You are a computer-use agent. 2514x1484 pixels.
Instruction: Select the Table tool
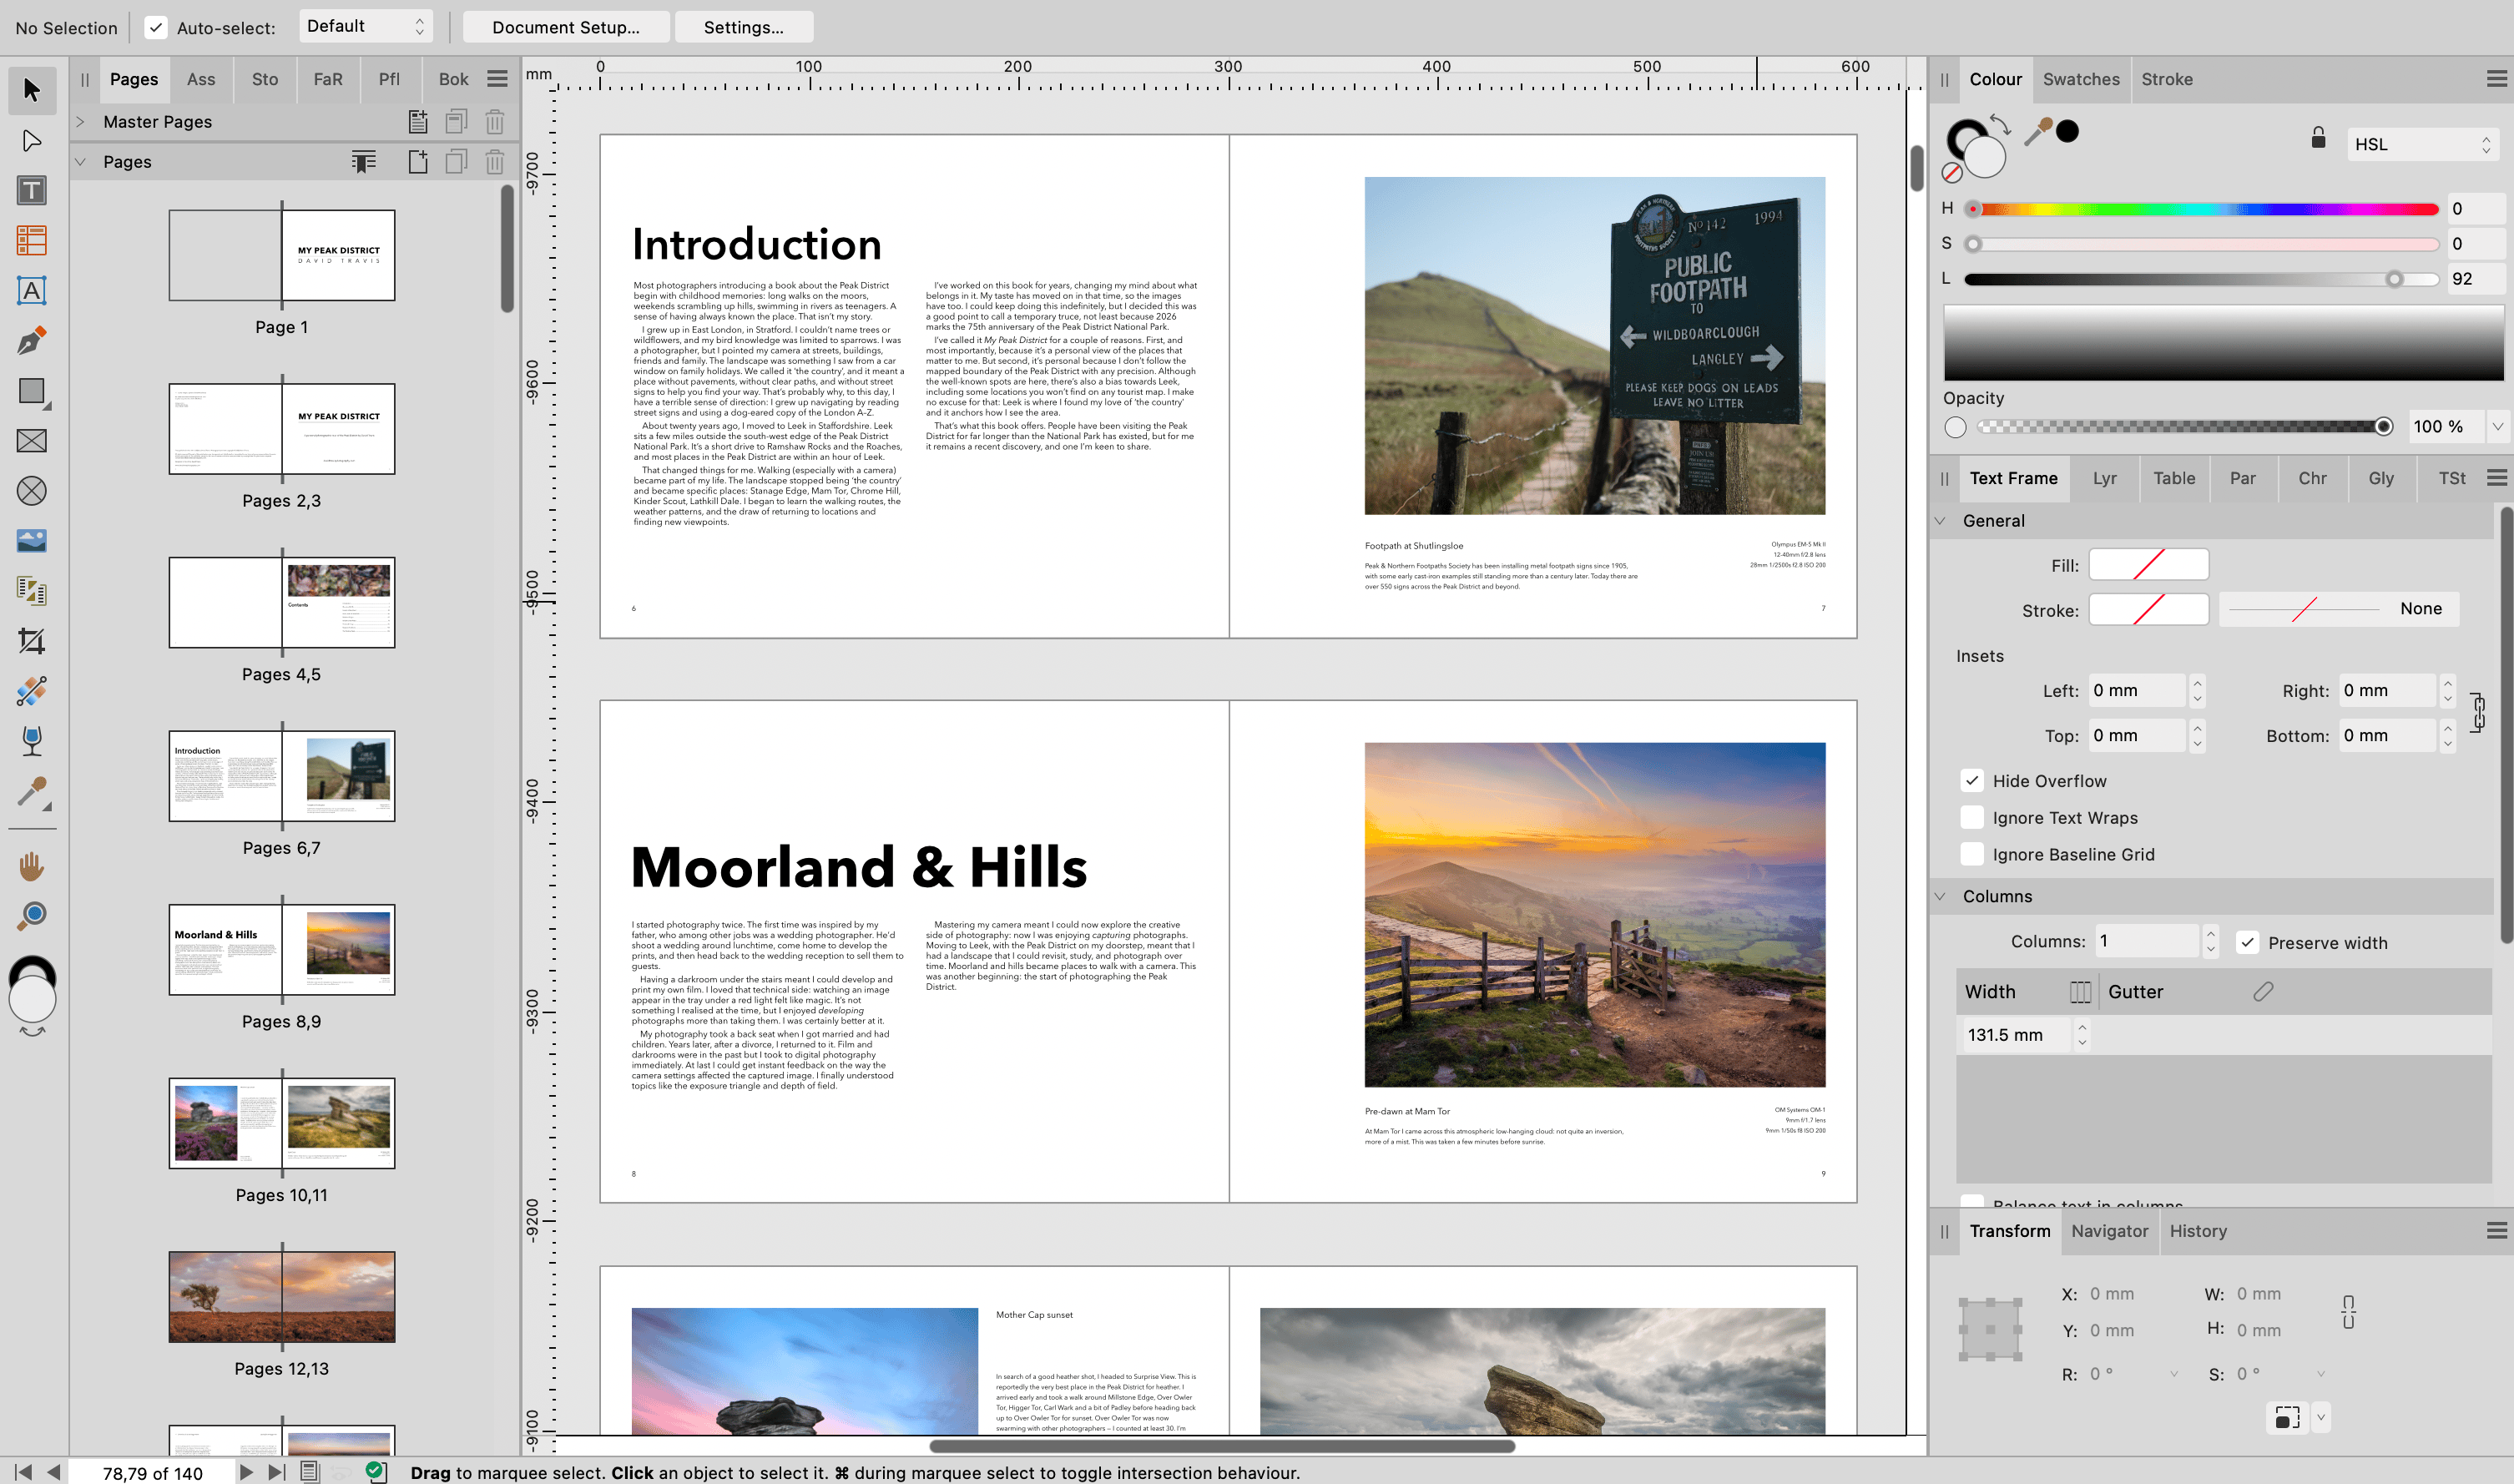32,240
